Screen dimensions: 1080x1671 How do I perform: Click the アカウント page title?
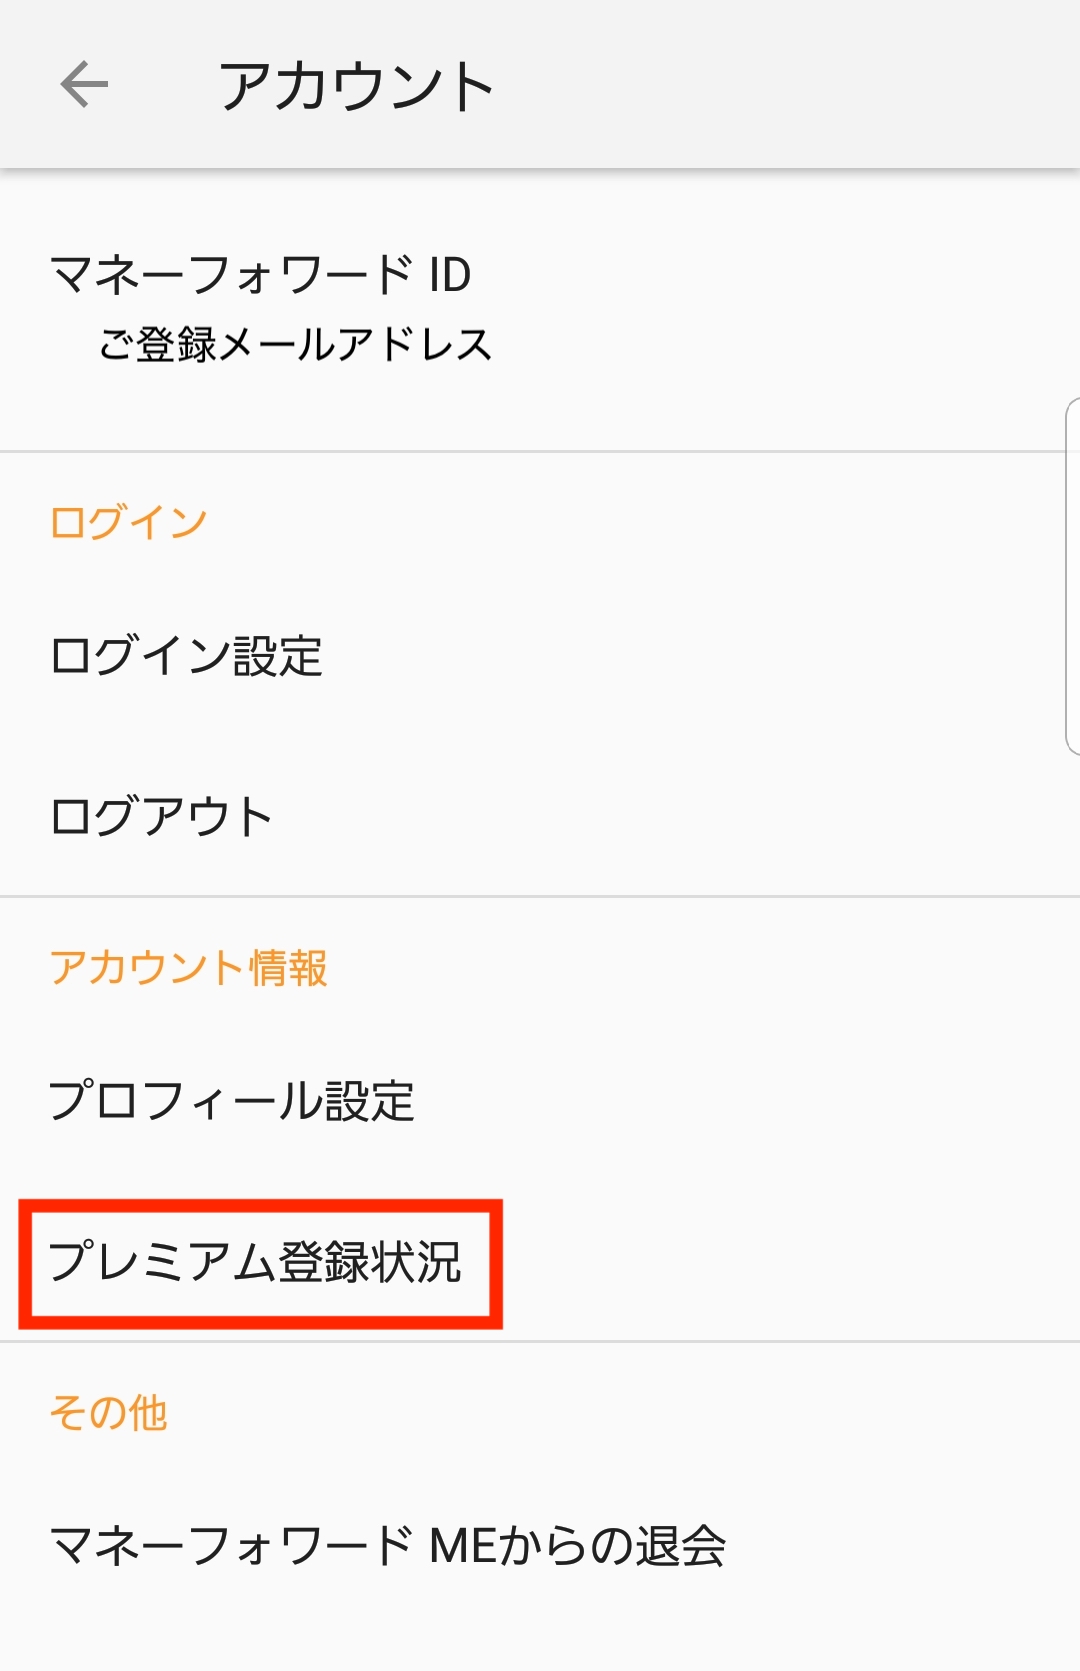(357, 86)
